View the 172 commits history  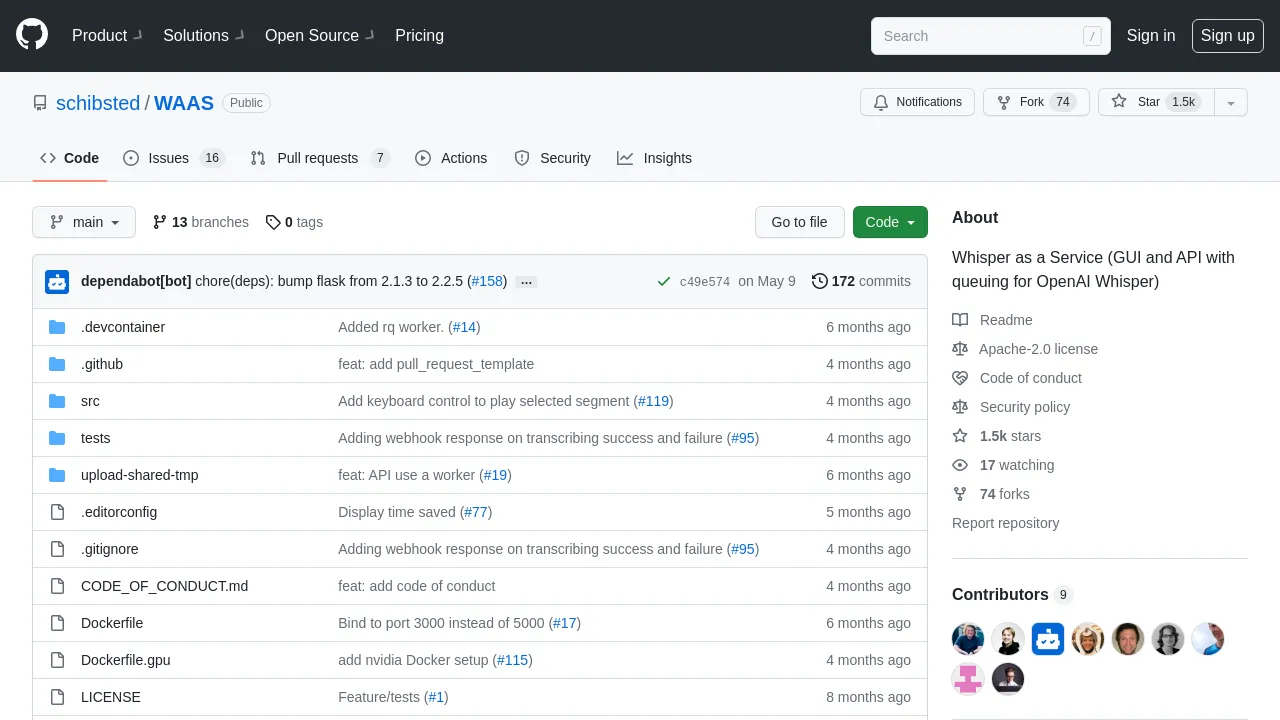pyautogui.click(x=861, y=281)
